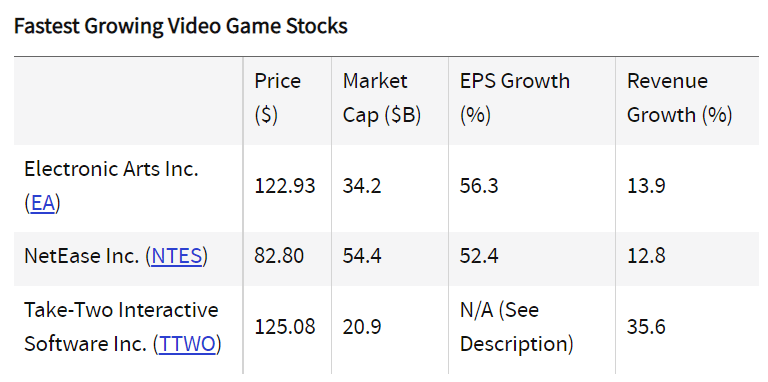Screen dimensions: 768x382
Task: Select the 122.93 price cell
Action: (285, 187)
